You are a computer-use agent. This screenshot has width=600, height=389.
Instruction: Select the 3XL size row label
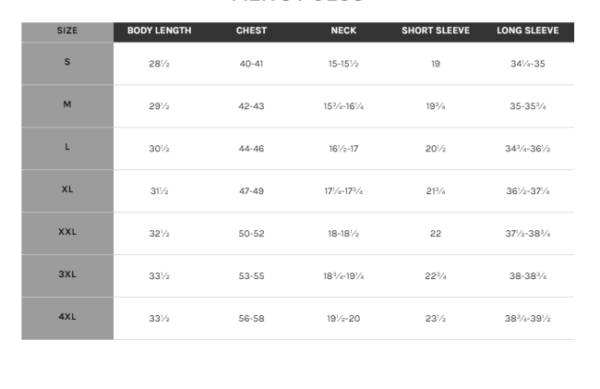pos(67,274)
